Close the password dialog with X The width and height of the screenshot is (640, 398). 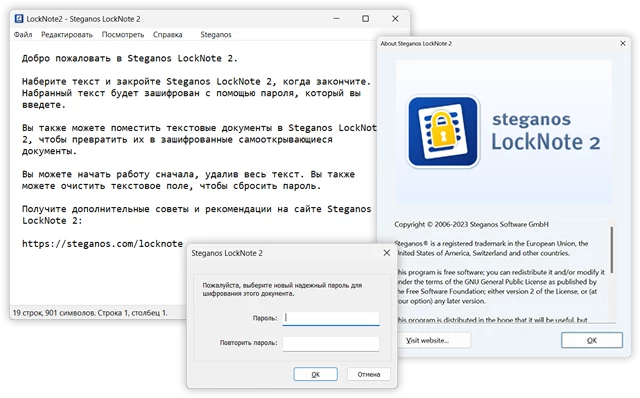(387, 253)
